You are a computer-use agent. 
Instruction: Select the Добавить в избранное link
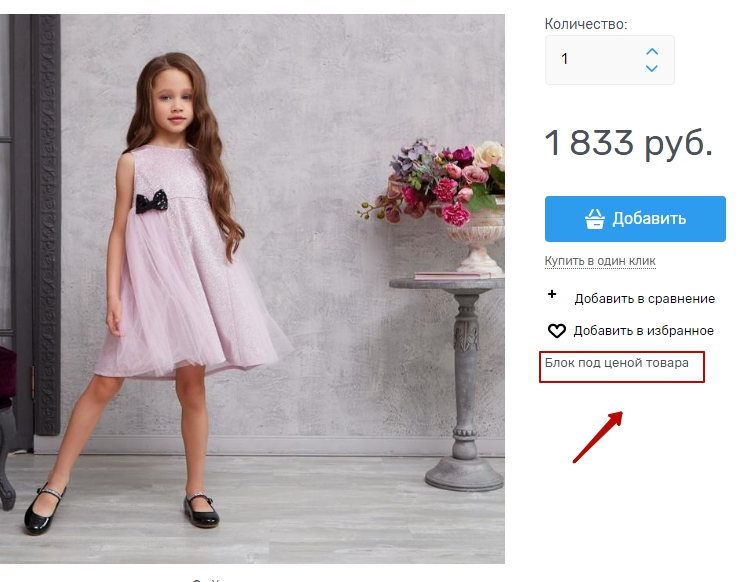point(643,331)
